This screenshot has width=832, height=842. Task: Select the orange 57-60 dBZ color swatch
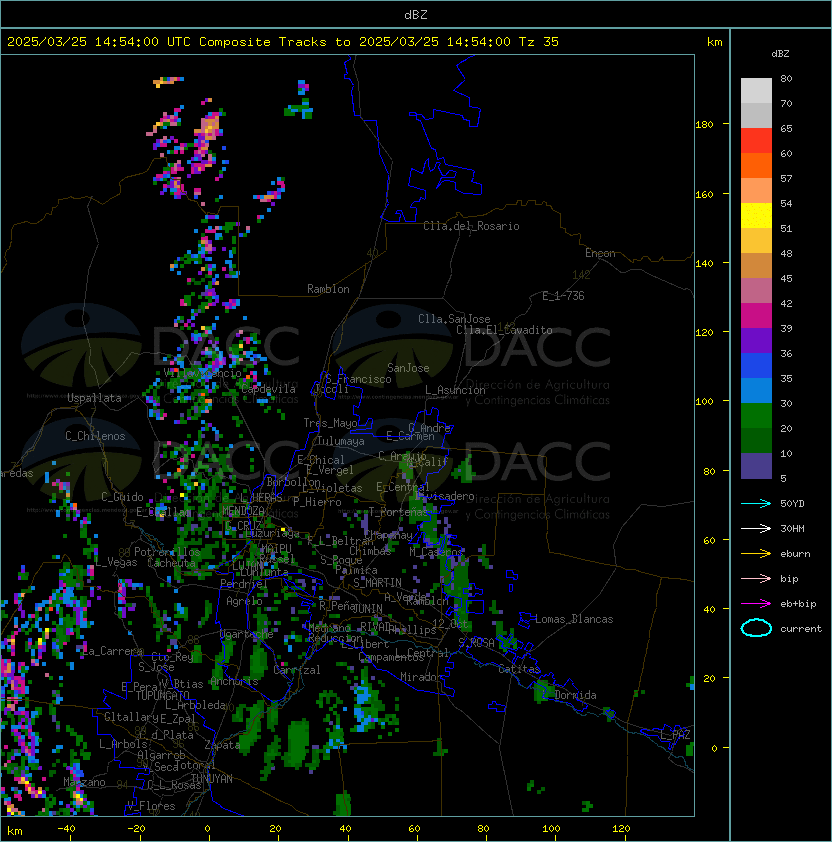[756, 165]
